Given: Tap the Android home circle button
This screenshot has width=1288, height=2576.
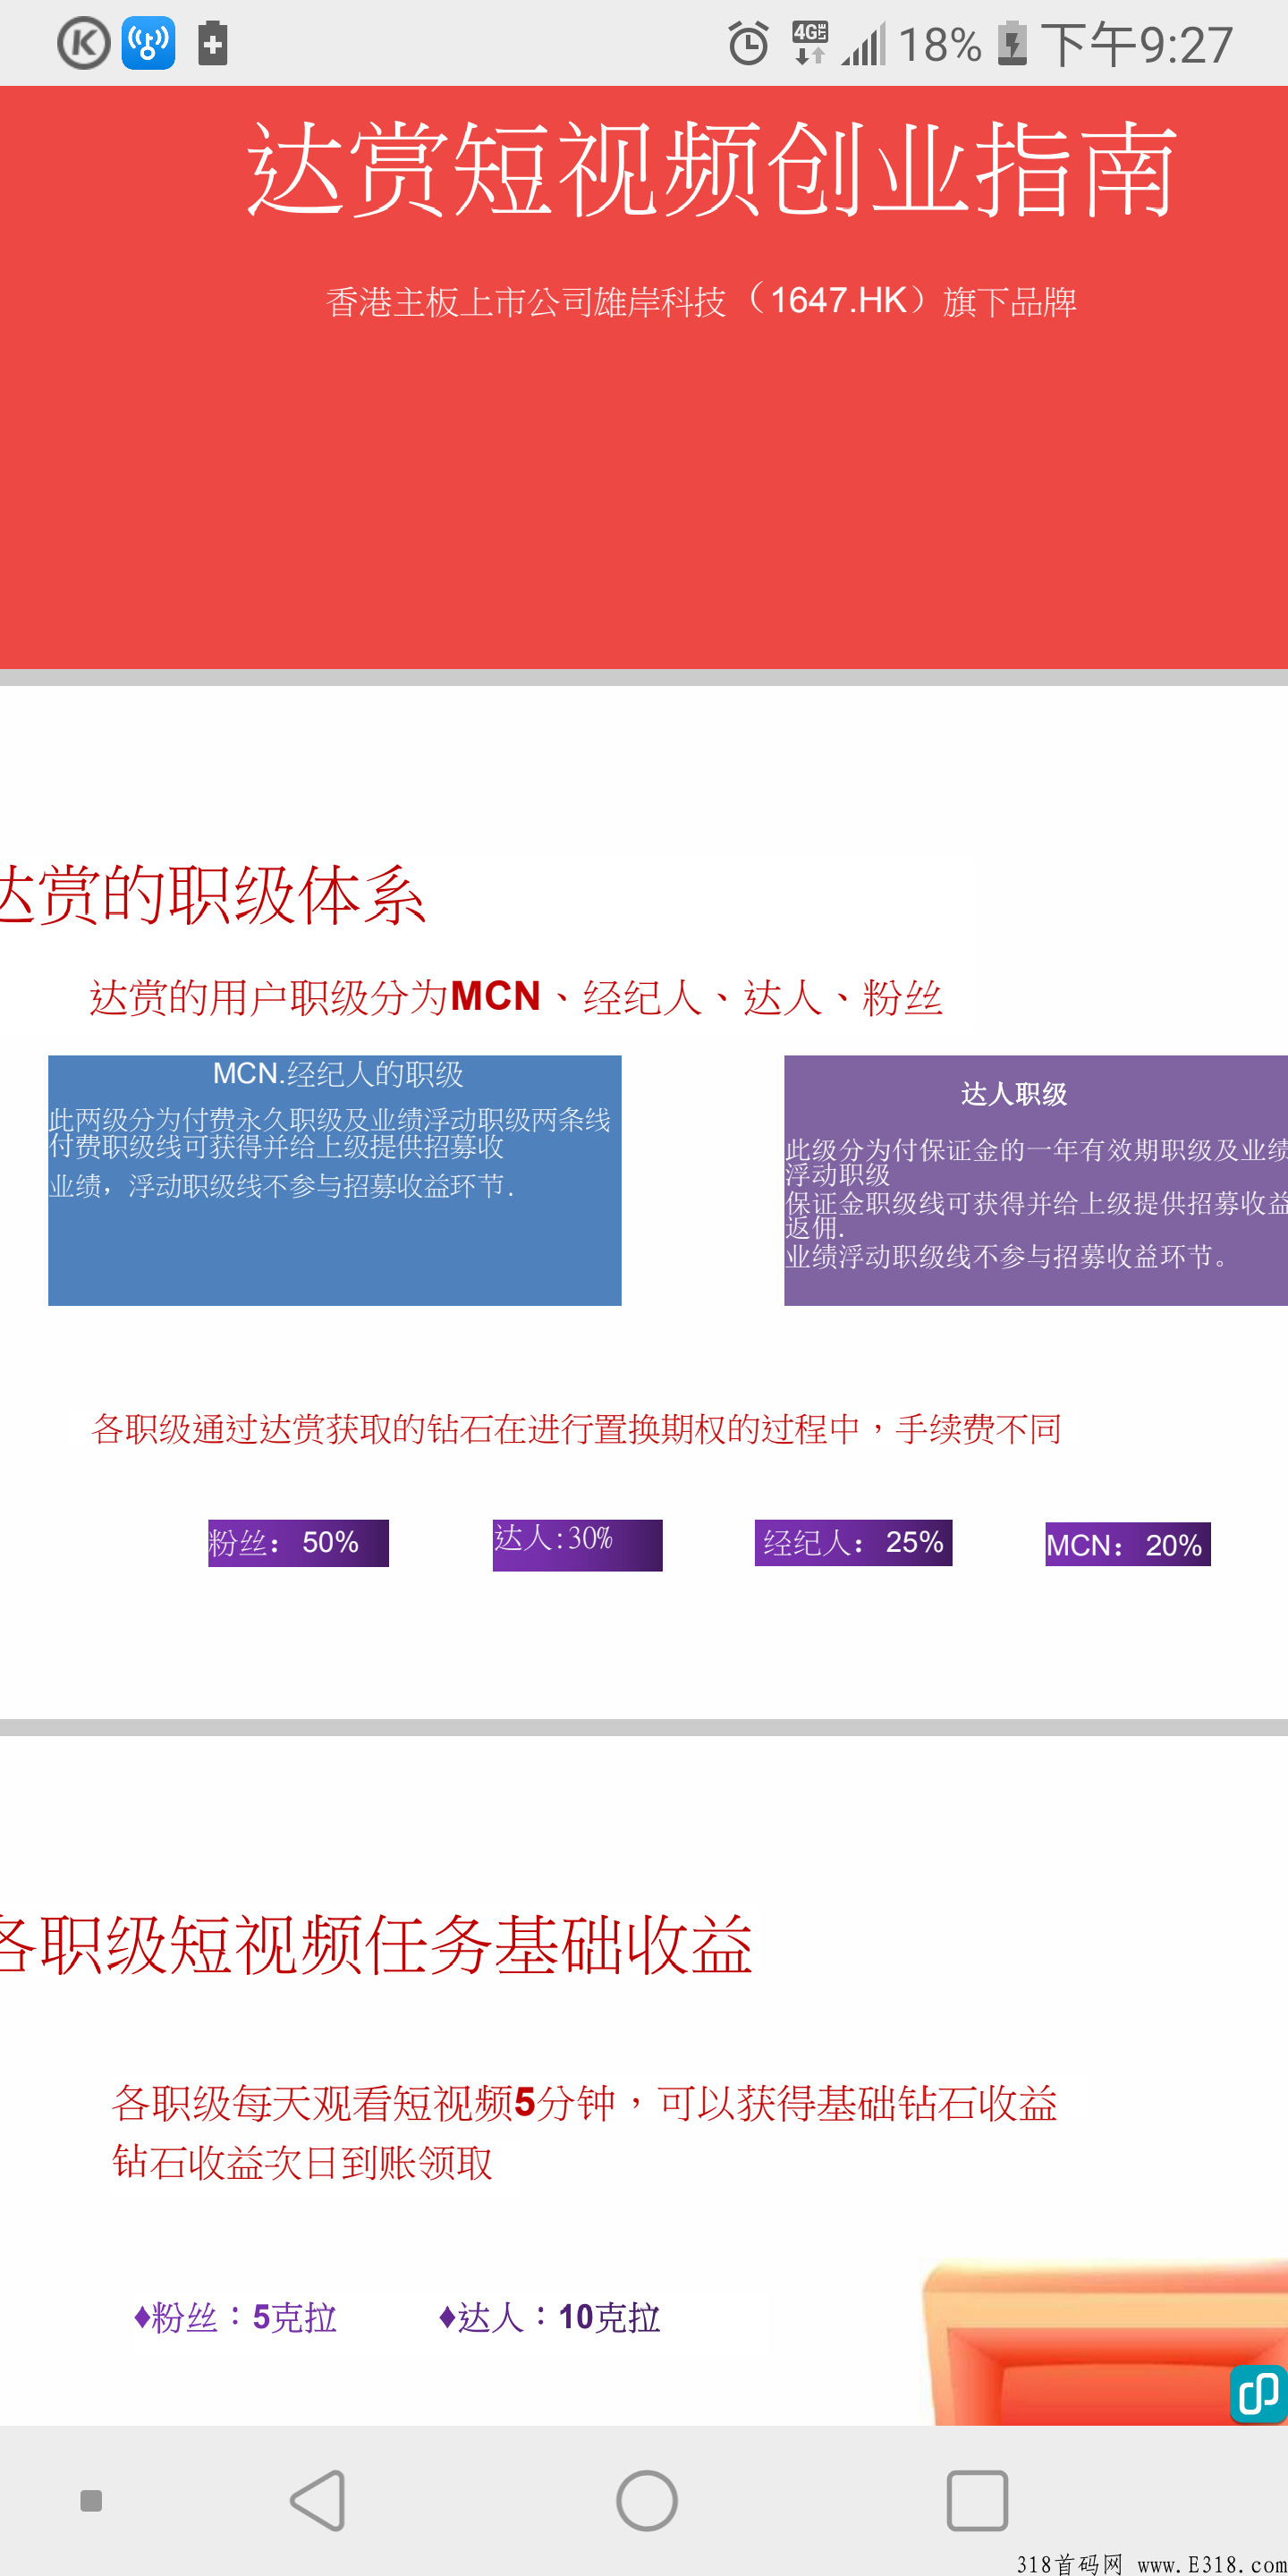Looking at the screenshot, I should tap(647, 2500).
